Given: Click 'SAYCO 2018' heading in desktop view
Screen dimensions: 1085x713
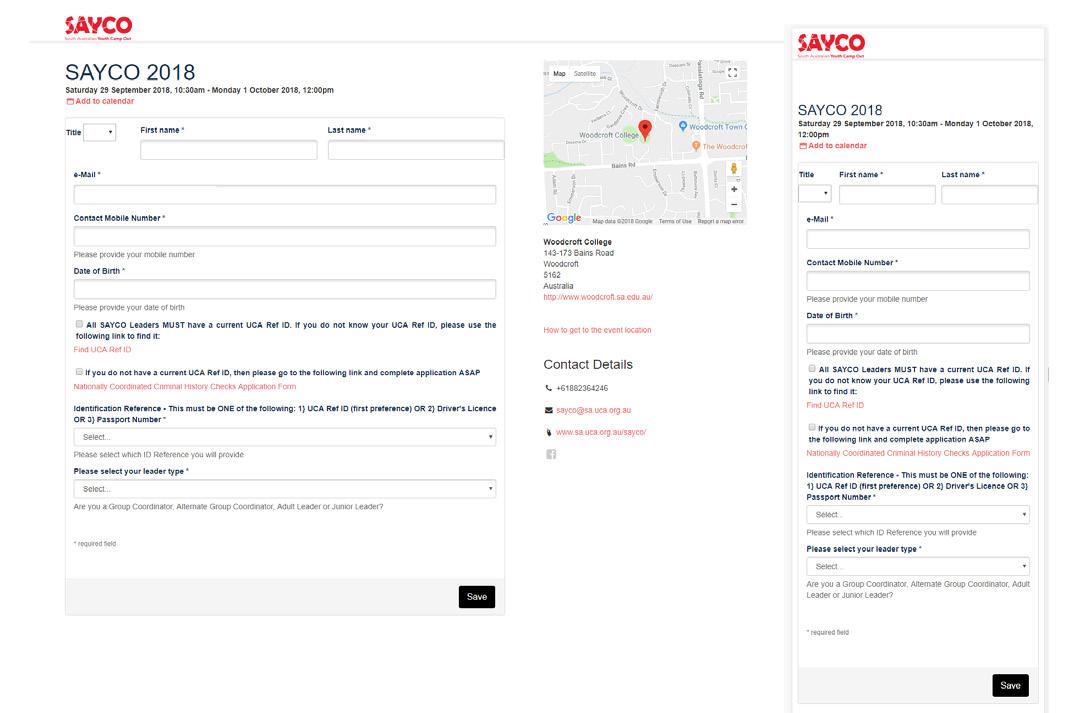Looking at the screenshot, I should coord(130,72).
